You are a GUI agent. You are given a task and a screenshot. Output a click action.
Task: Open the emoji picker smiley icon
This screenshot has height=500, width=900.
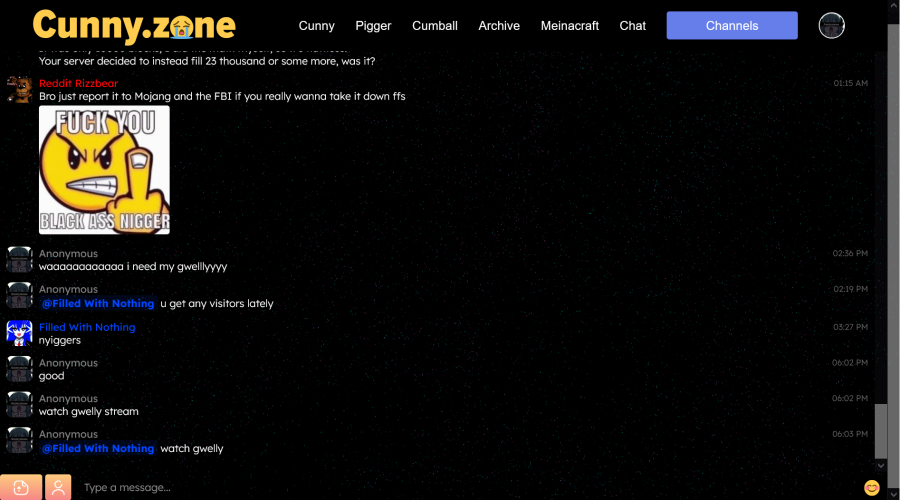(x=871, y=487)
